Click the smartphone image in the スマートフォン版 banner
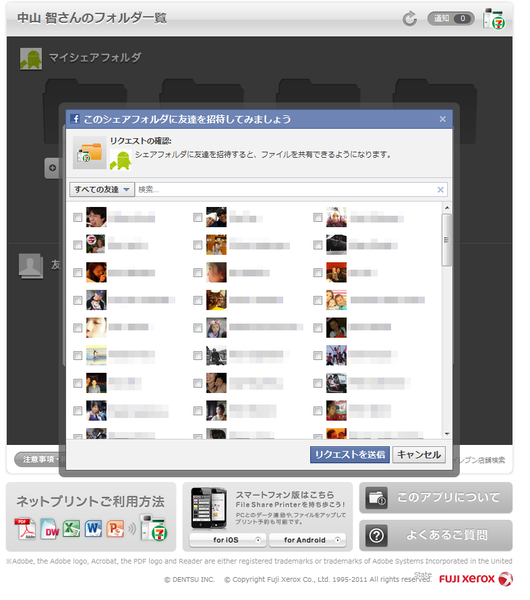Image resolution: width=530 pixels, height=600 pixels. pyautogui.click(x=209, y=508)
